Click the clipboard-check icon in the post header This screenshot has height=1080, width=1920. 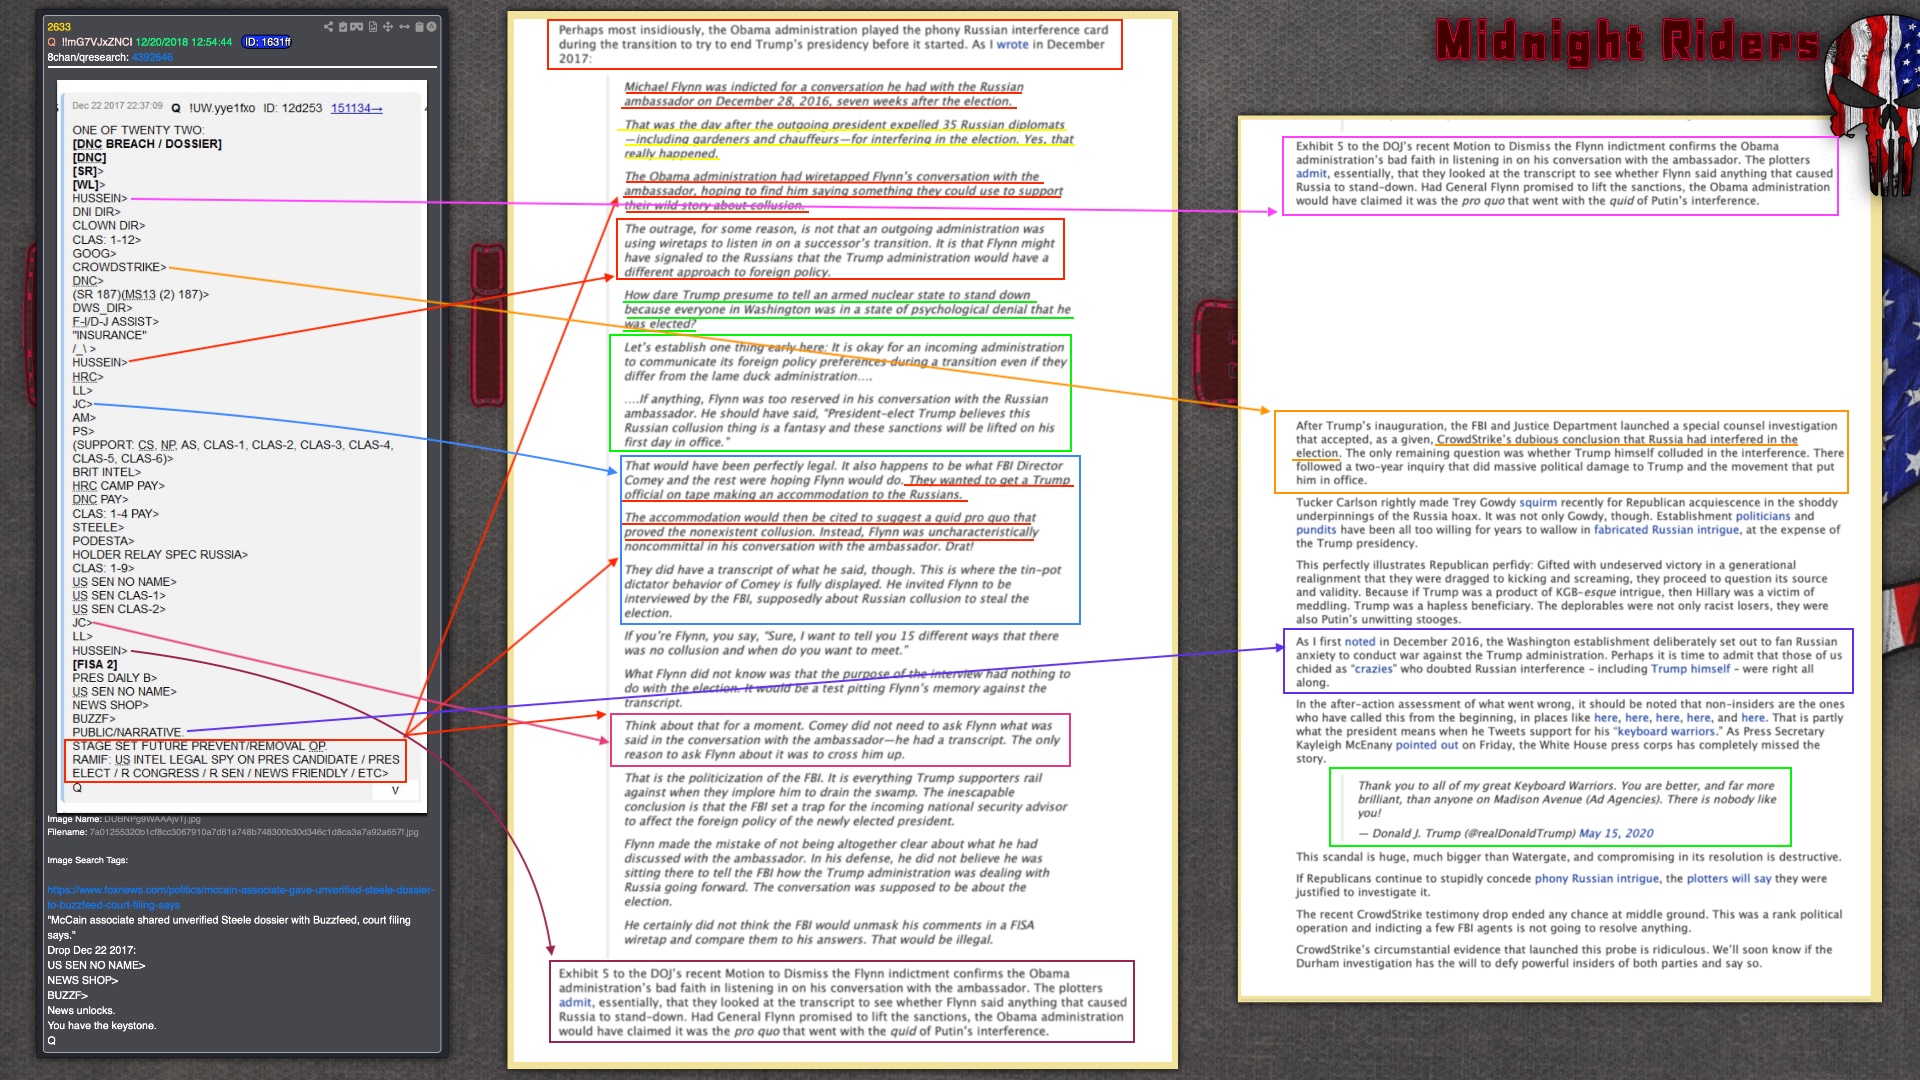[x=343, y=27]
